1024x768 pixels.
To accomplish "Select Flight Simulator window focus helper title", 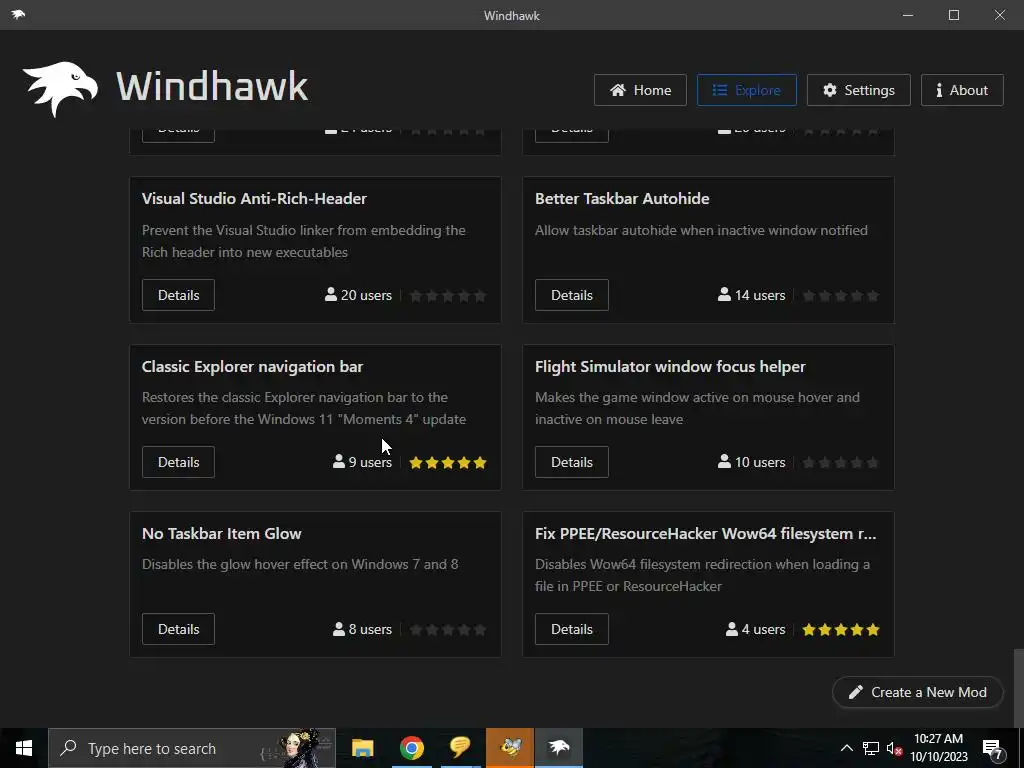I will pyautogui.click(x=670, y=367).
